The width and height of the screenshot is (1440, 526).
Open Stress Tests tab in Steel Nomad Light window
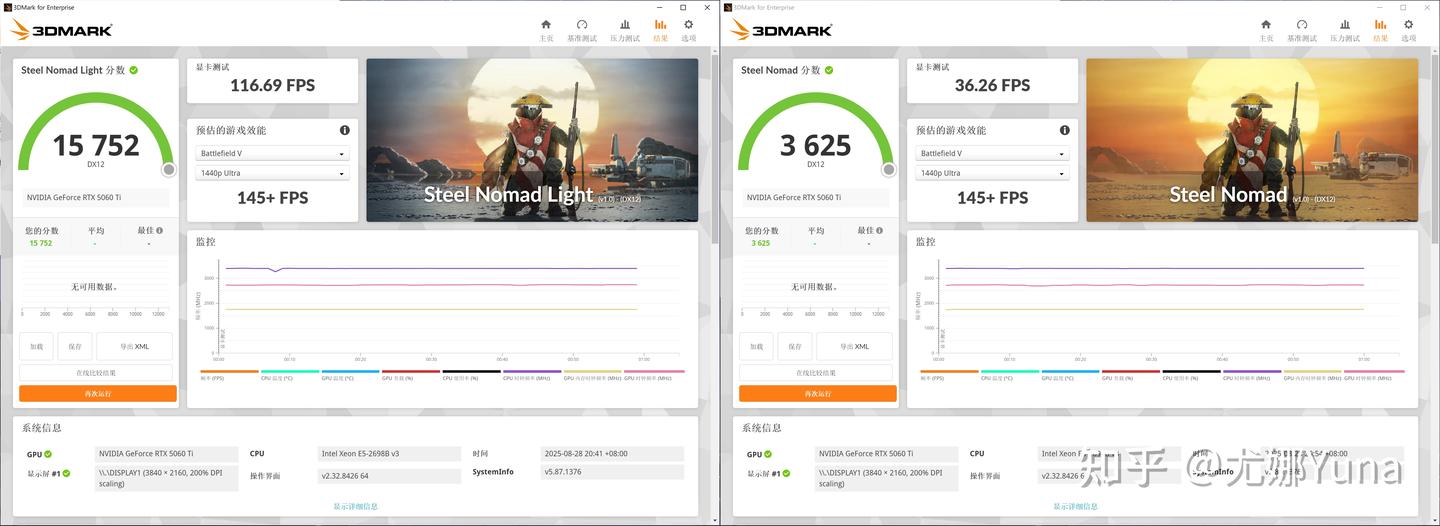click(625, 30)
